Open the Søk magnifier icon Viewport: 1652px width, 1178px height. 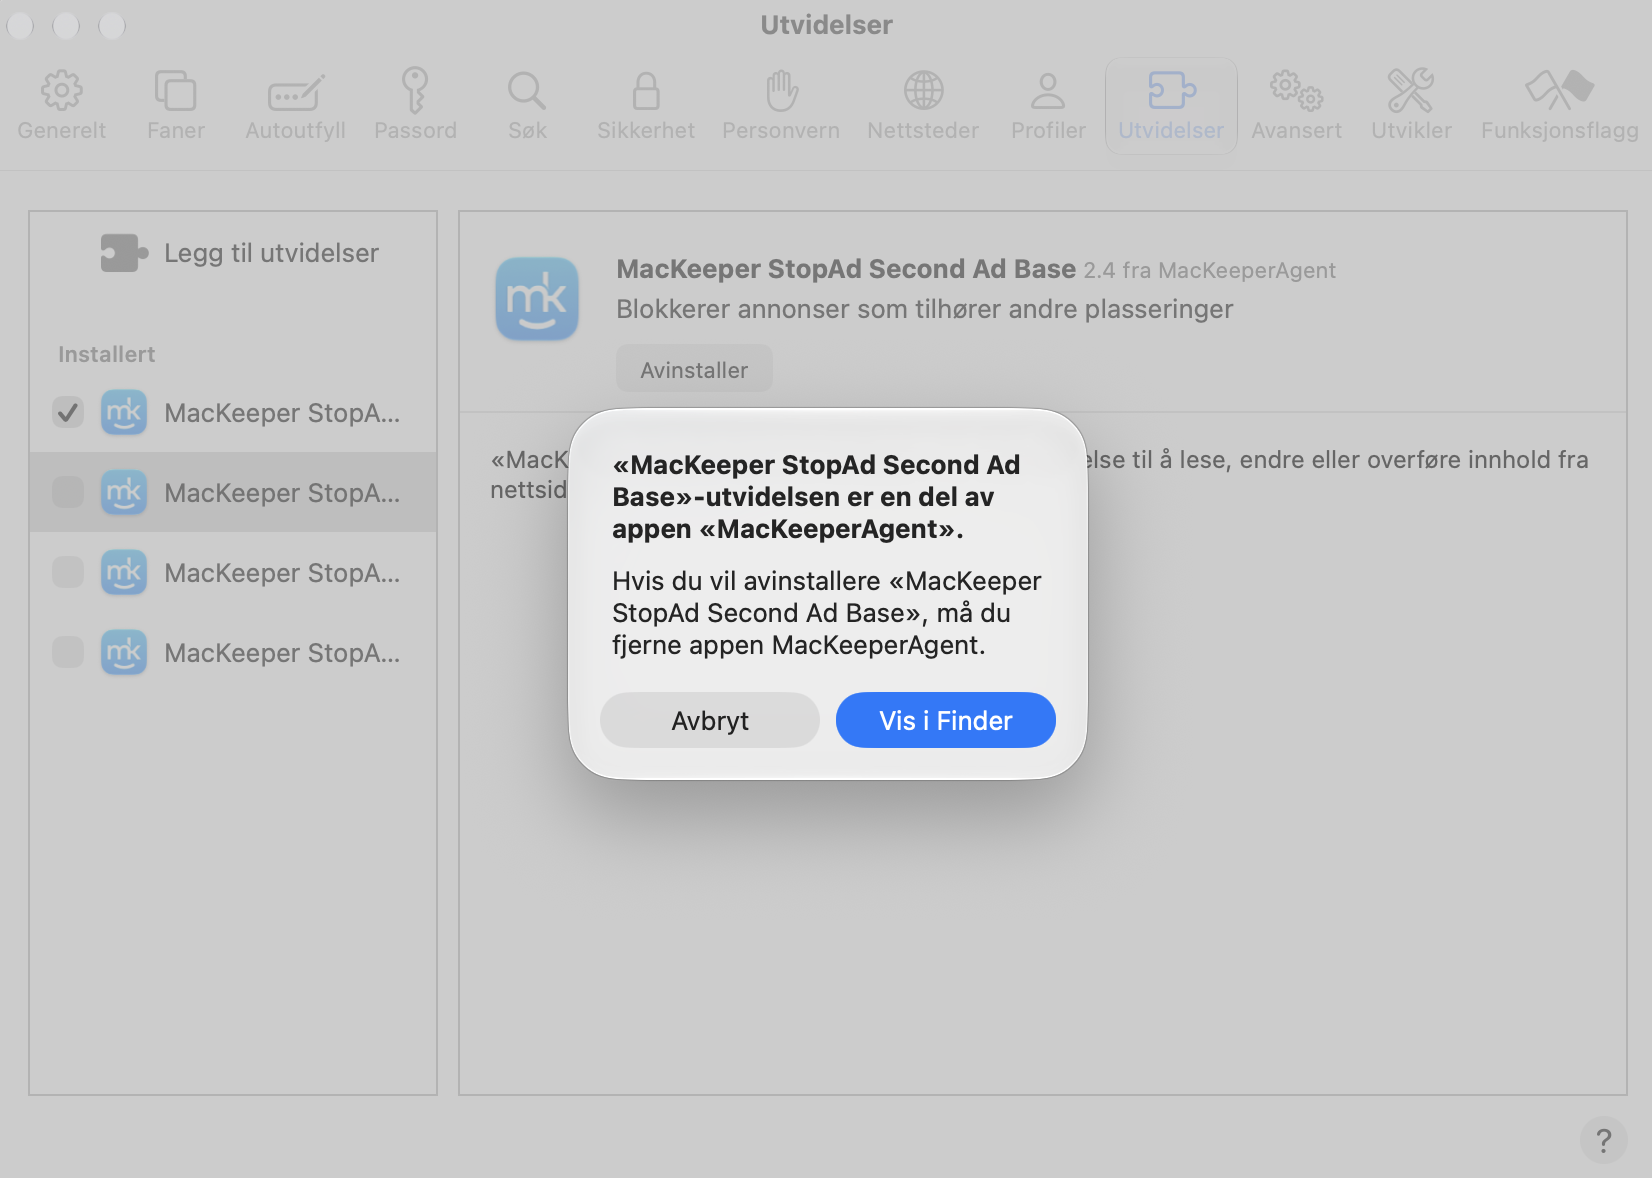click(x=527, y=91)
